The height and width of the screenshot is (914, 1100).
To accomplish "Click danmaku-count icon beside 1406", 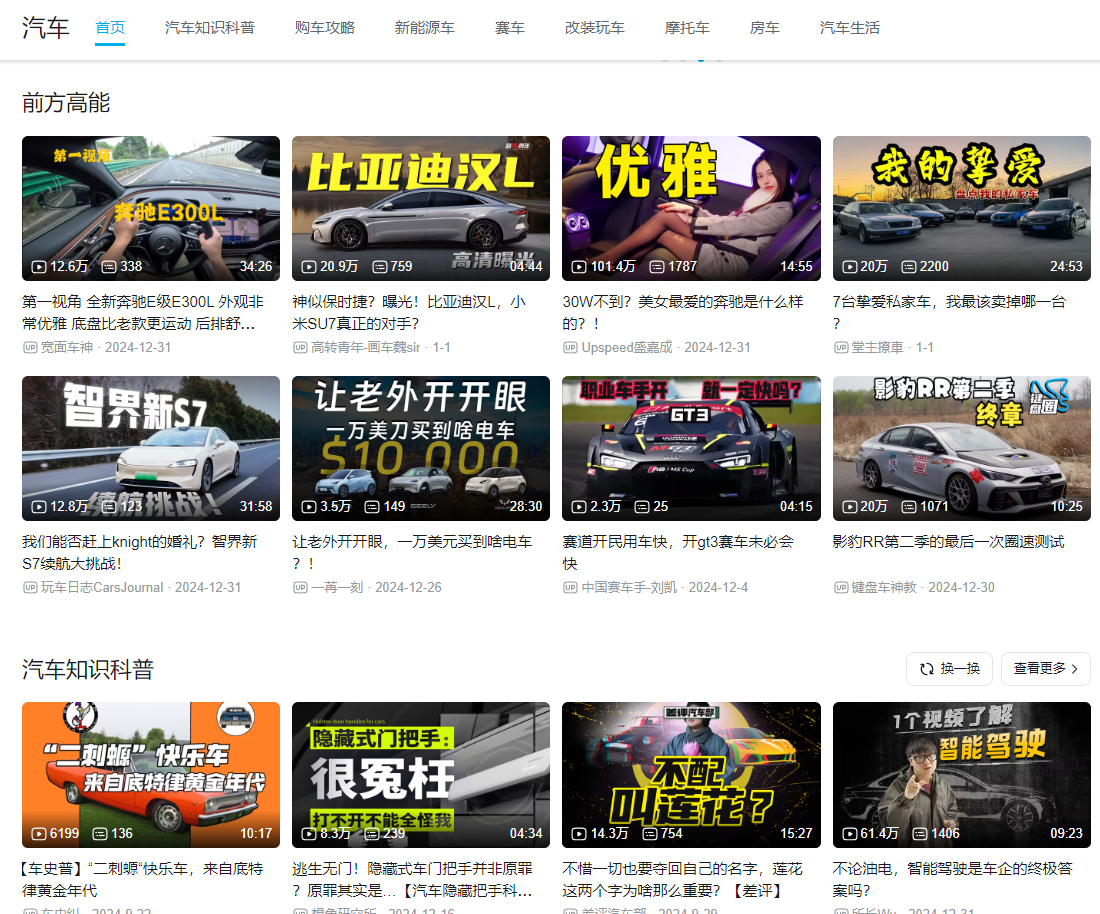I will pos(920,833).
